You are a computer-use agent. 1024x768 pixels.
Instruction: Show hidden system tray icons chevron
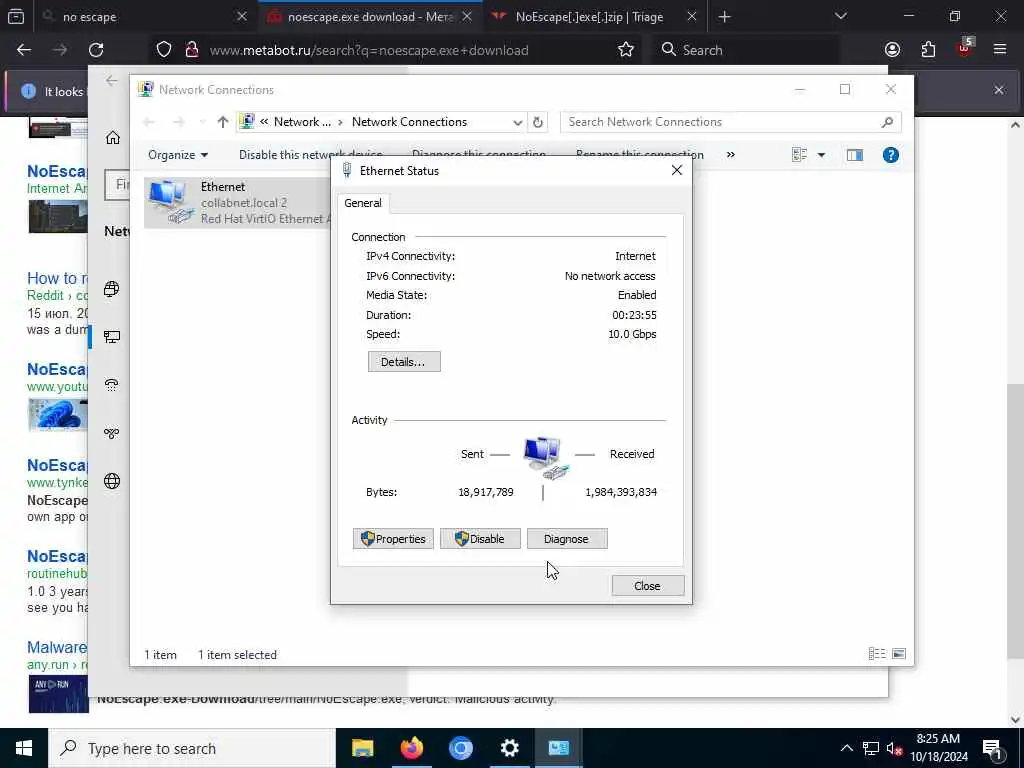846,748
